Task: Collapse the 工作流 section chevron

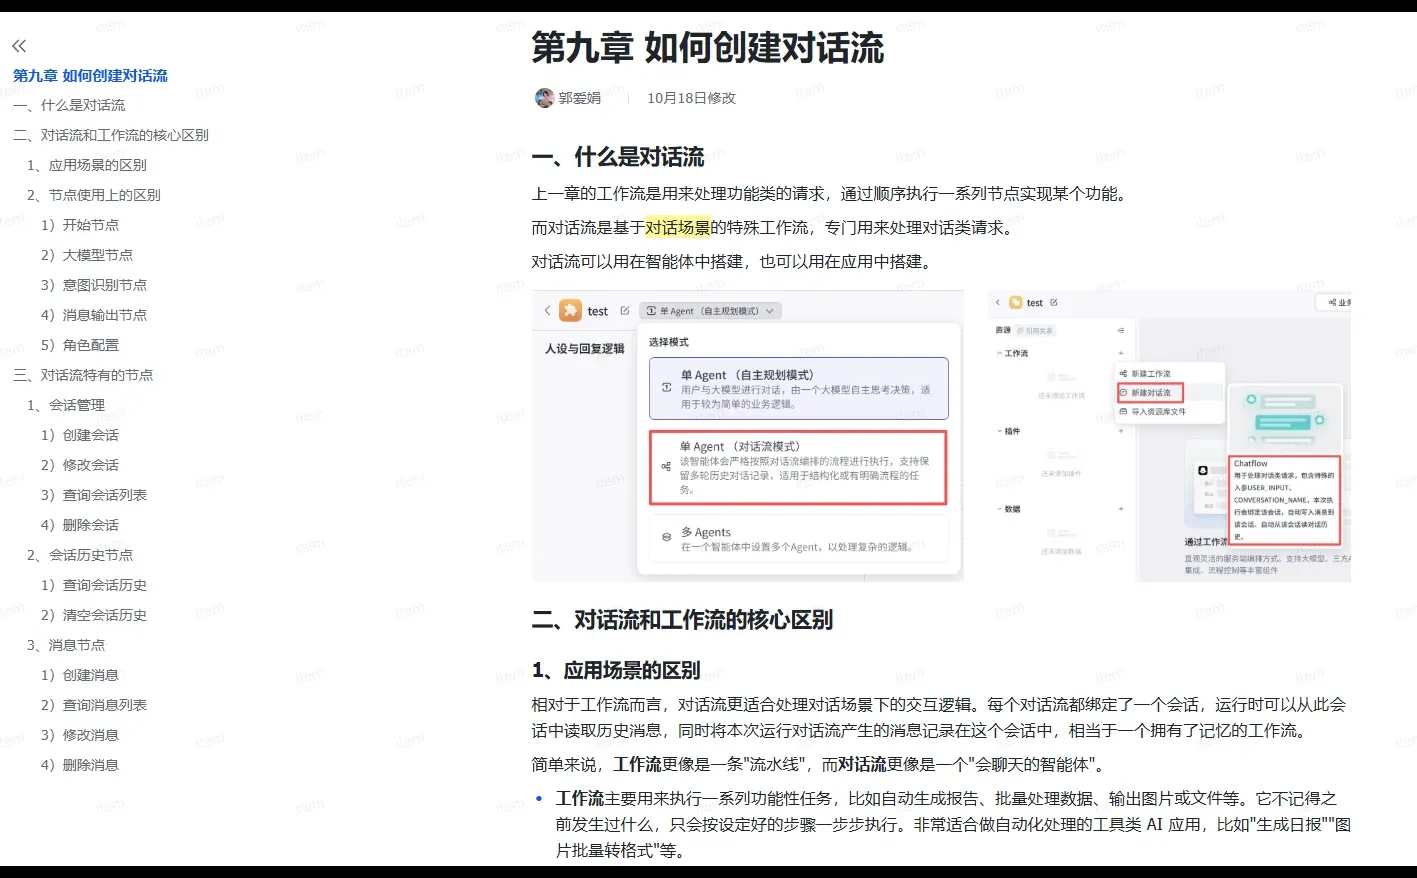Action: click(x=998, y=353)
